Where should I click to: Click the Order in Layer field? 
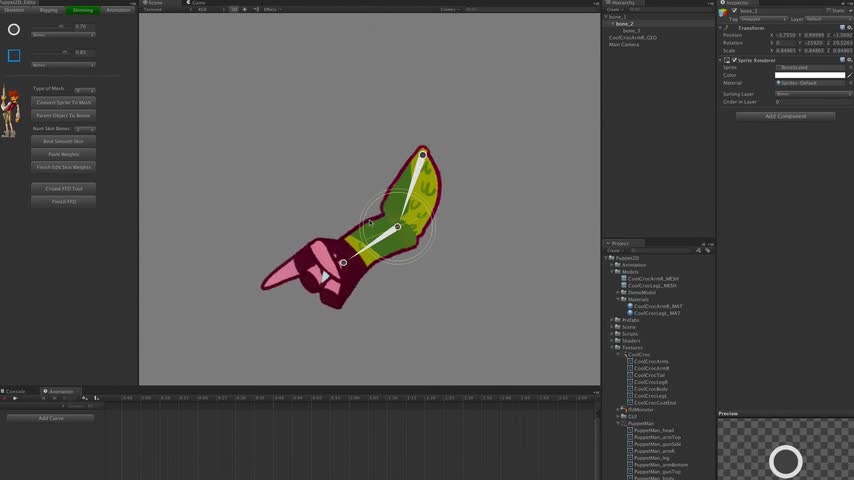click(x=814, y=102)
